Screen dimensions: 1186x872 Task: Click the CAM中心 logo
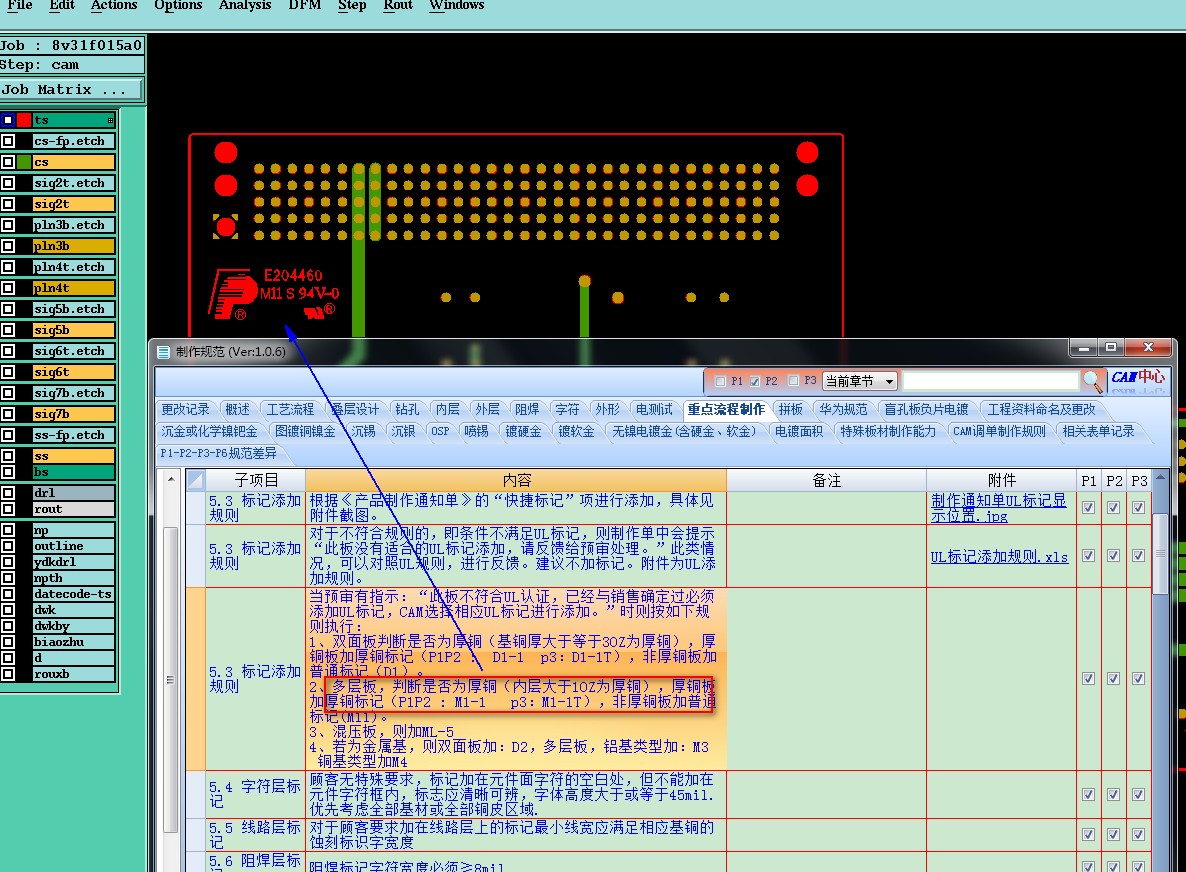pyautogui.click(x=1138, y=378)
